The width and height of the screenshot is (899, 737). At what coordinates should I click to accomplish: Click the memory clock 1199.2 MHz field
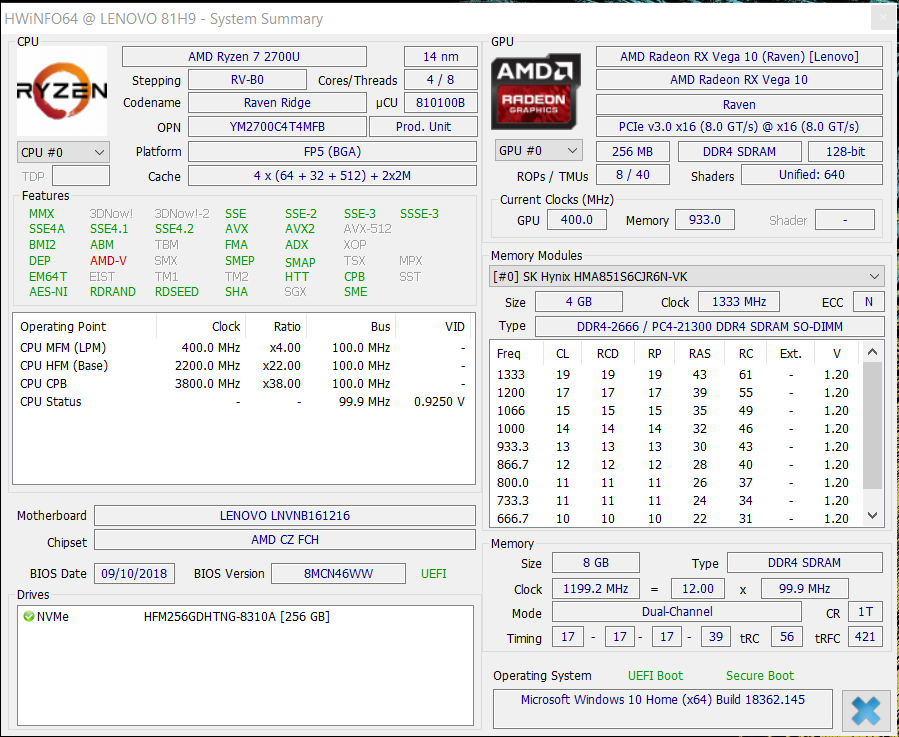tap(596, 588)
